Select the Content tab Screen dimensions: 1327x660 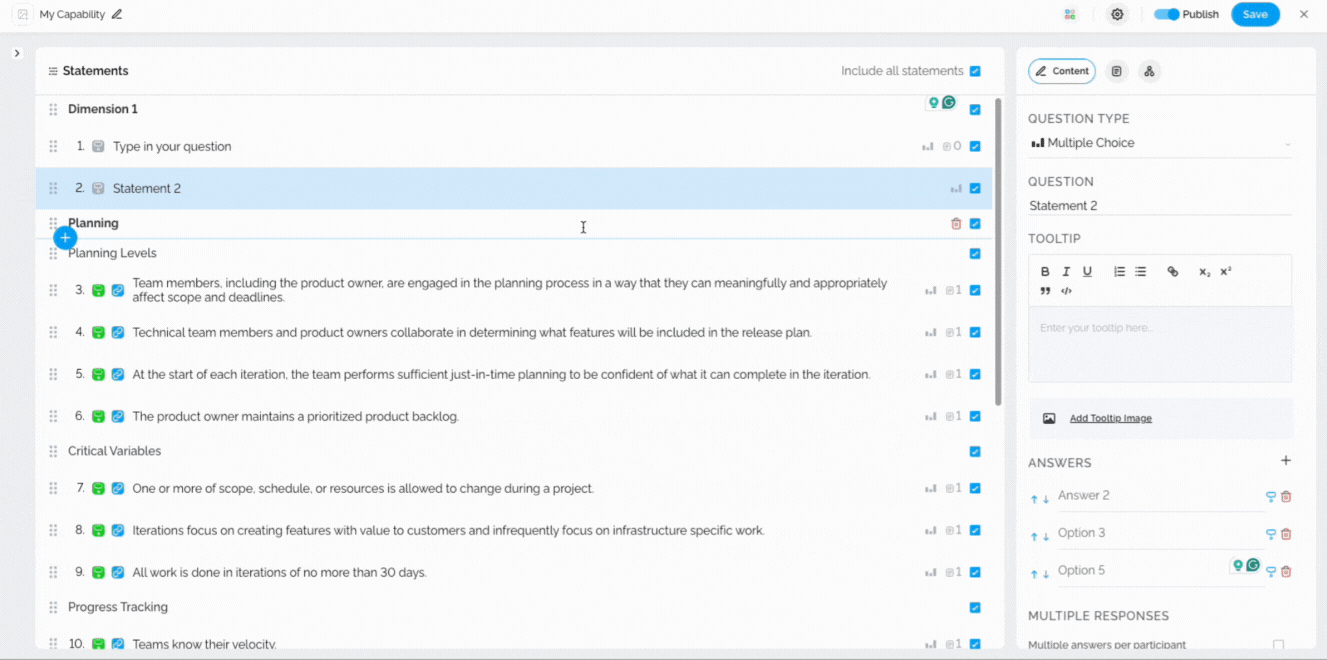pyautogui.click(x=1062, y=72)
